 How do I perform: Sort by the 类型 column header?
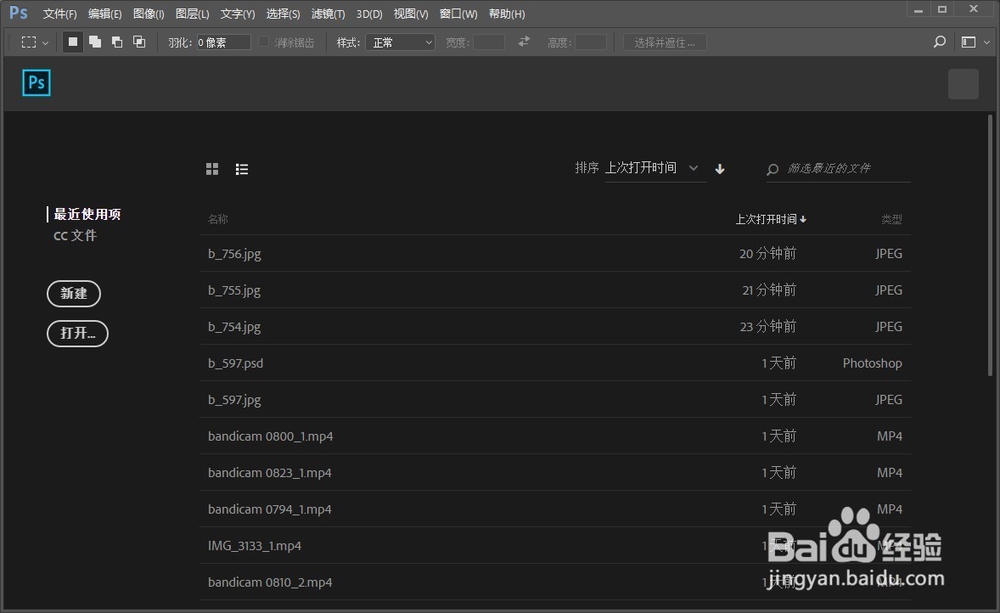point(892,219)
